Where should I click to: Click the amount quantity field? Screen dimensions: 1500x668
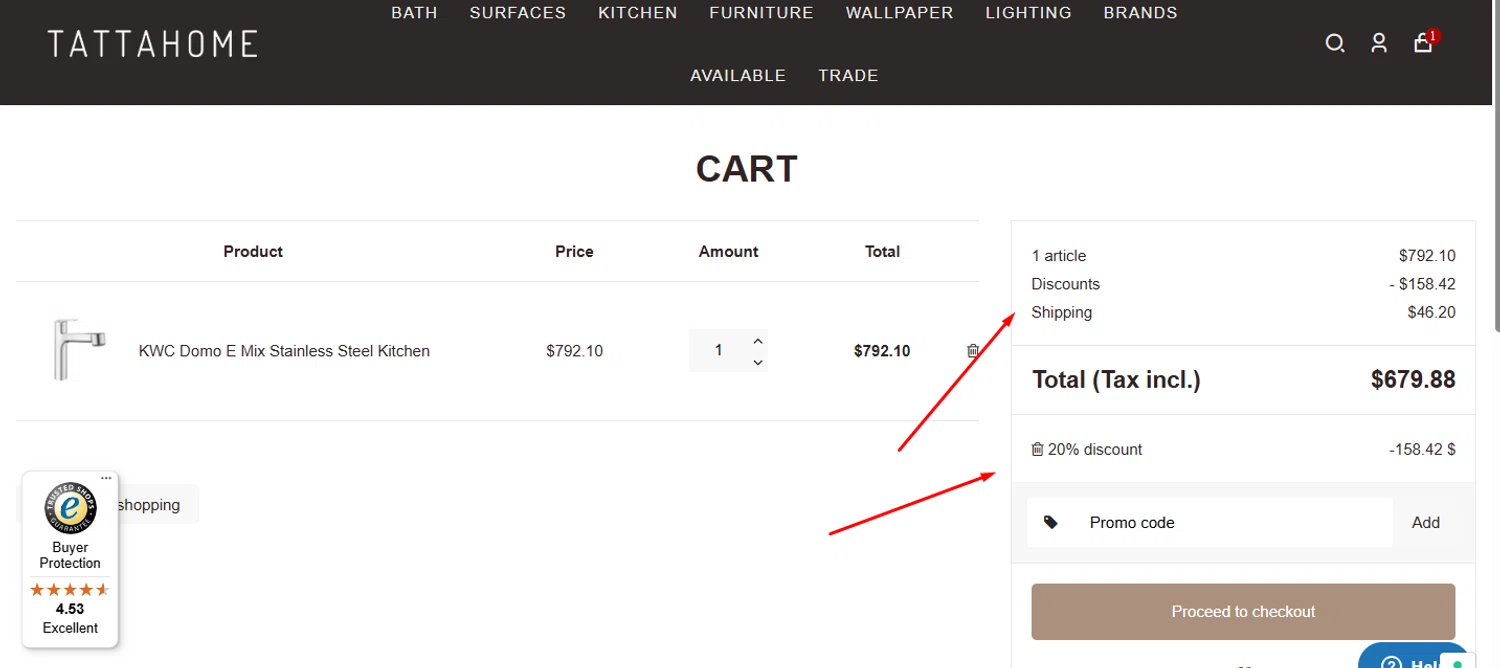[719, 351]
